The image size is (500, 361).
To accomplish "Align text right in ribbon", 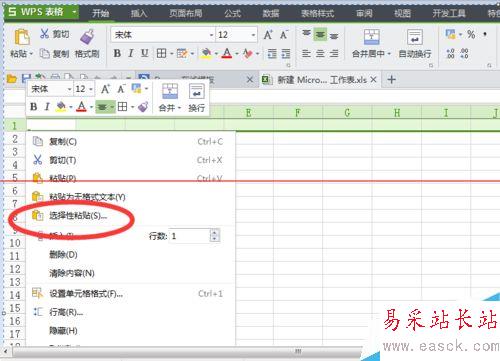I will 334,53.
